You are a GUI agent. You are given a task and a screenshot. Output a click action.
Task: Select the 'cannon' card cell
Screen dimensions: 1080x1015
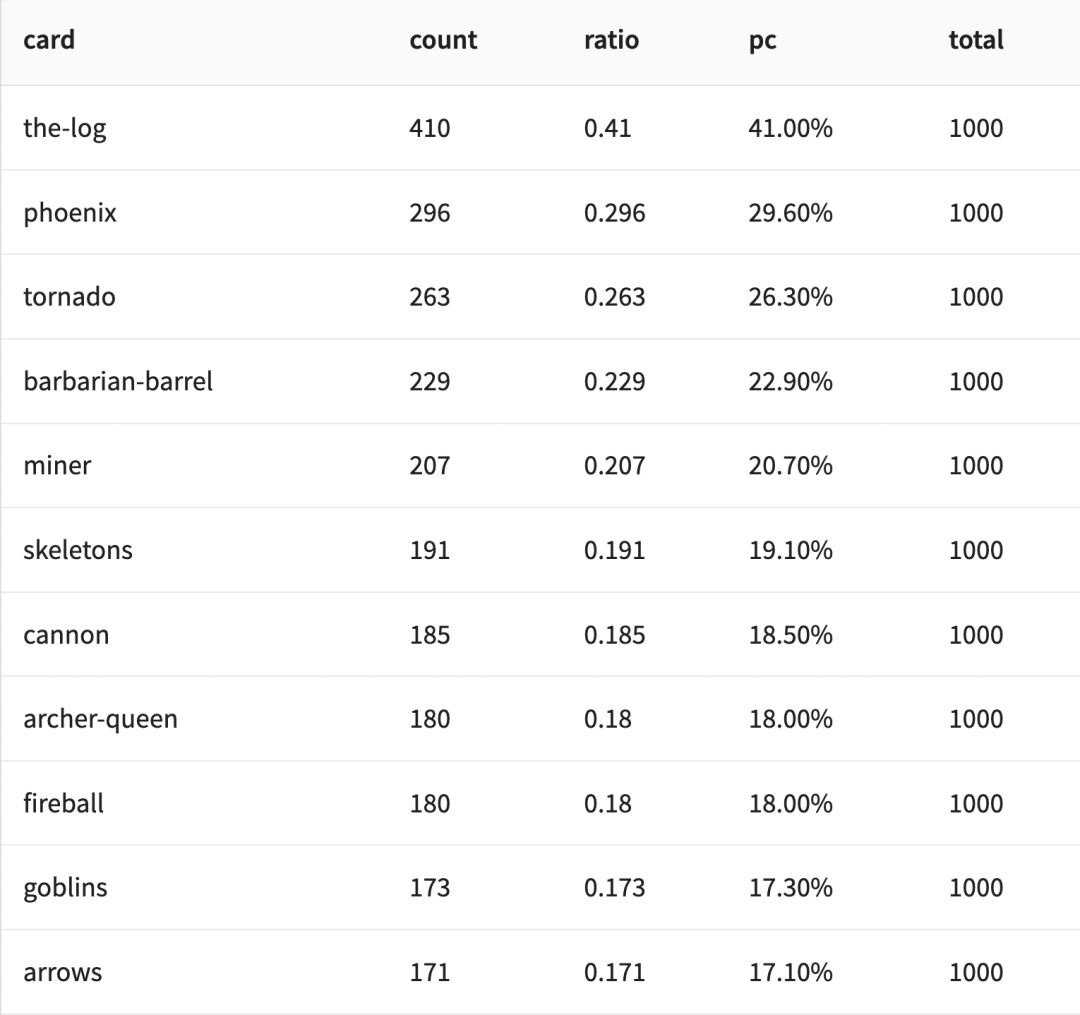(x=66, y=635)
